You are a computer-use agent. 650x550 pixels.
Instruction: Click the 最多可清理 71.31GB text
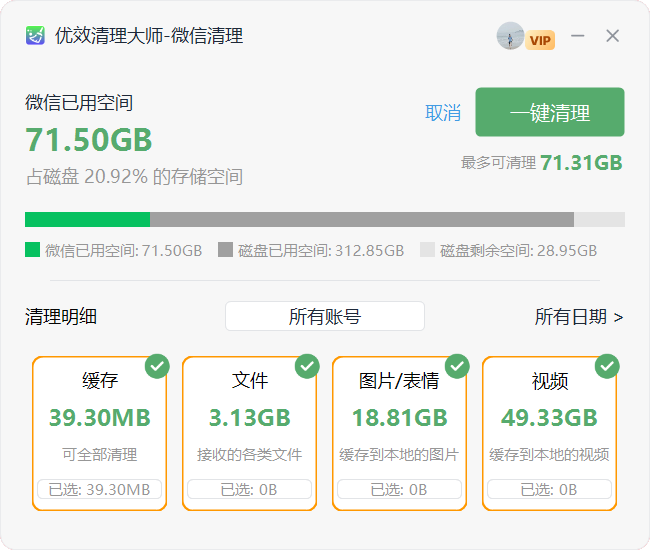[542, 162]
